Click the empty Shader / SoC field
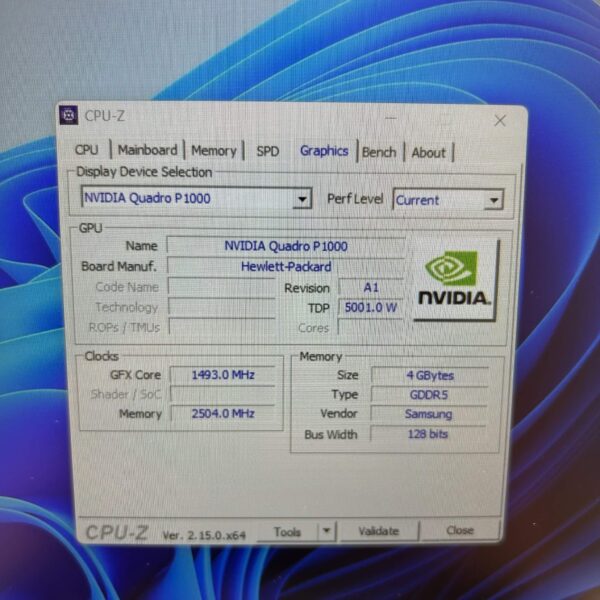Image resolution: width=600 pixels, height=600 pixels. 223,394
